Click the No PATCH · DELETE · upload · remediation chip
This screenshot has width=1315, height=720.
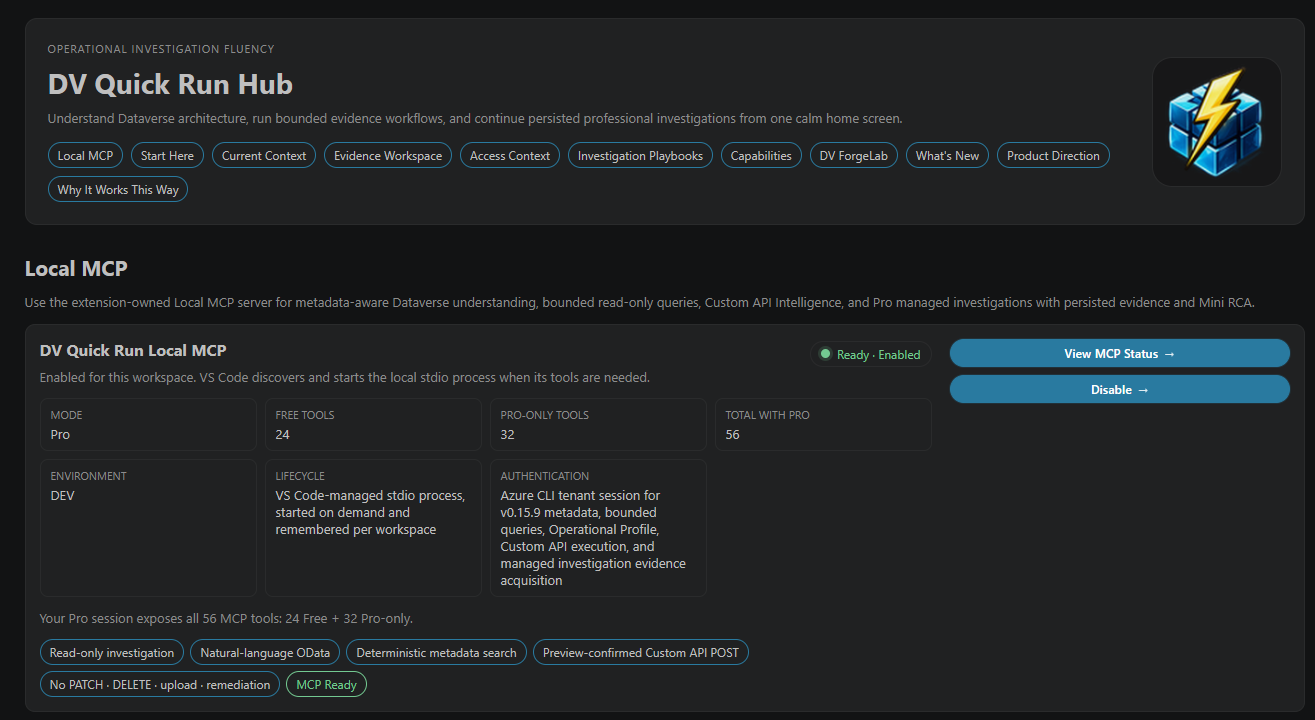(x=160, y=685)
